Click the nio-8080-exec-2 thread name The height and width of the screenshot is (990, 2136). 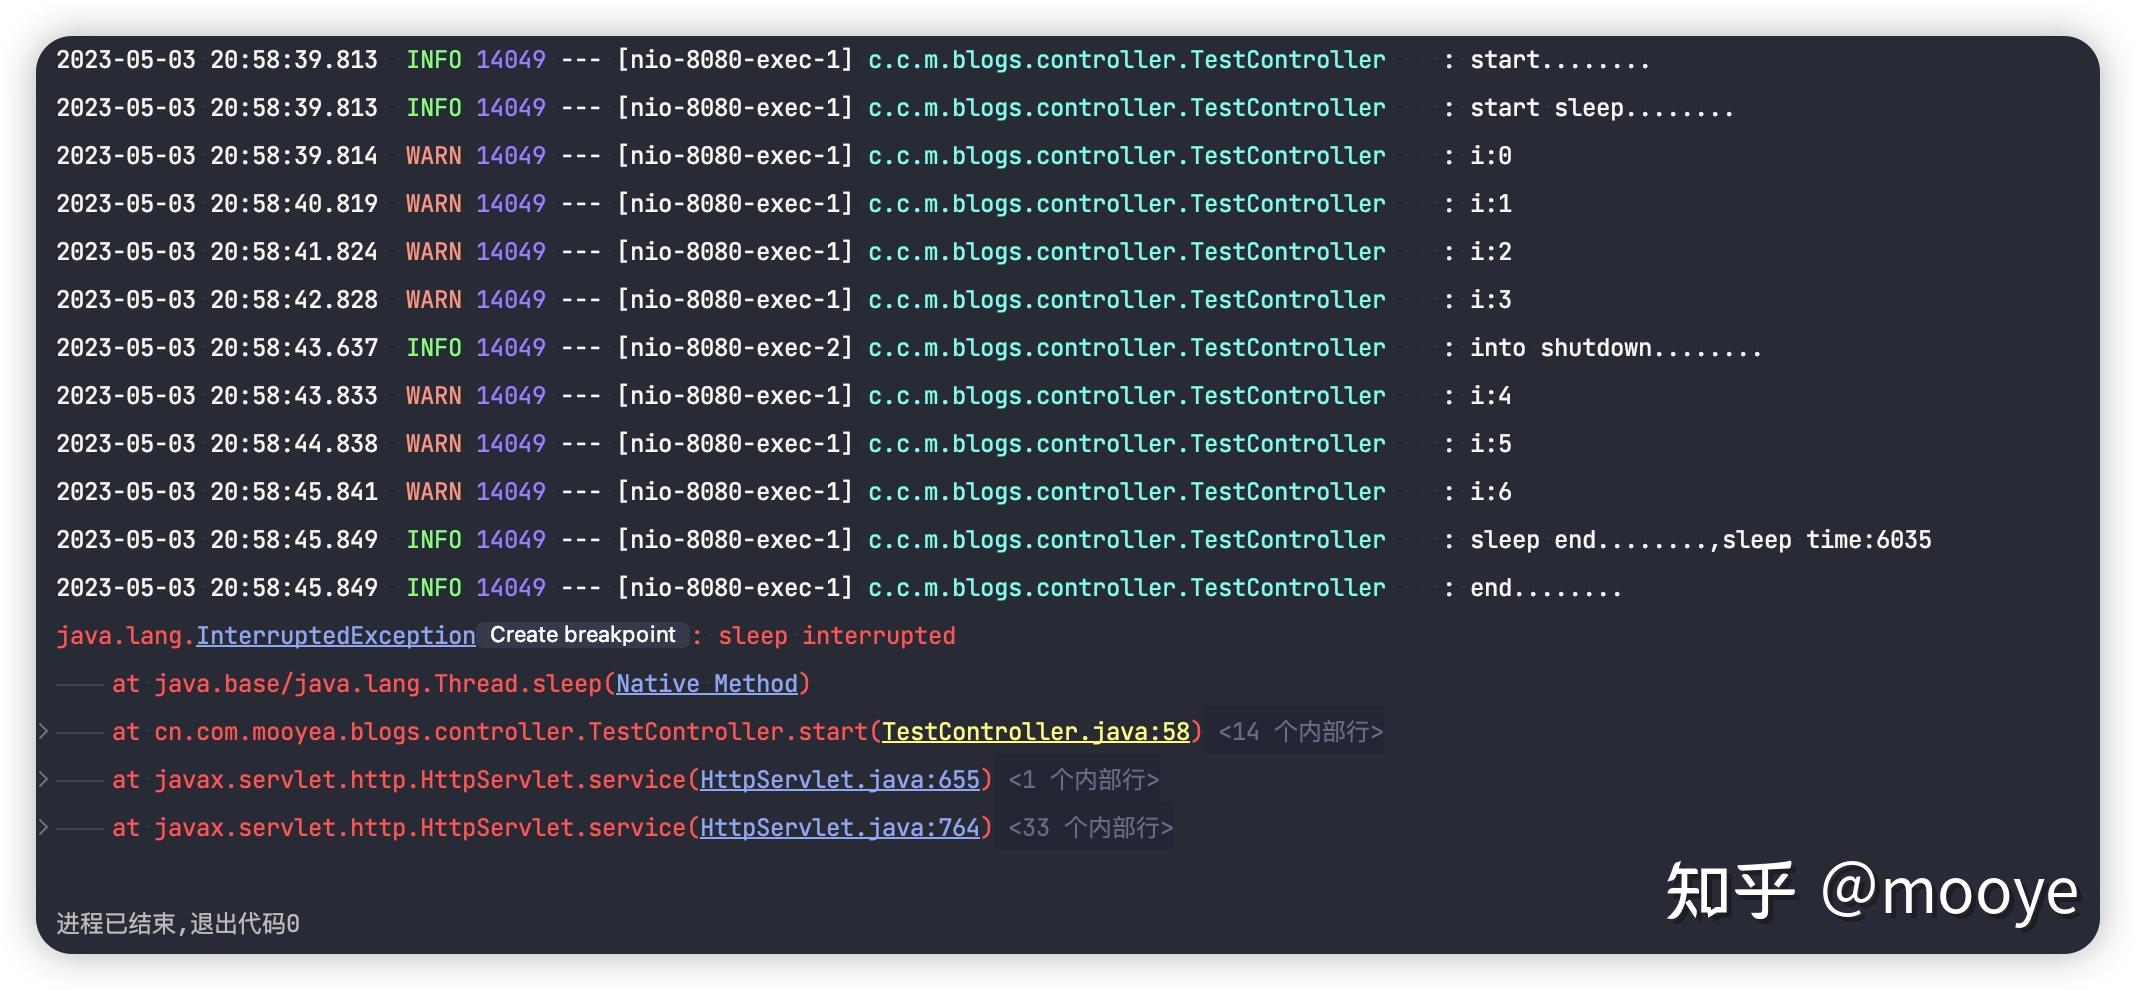click(x=734, y=348)
